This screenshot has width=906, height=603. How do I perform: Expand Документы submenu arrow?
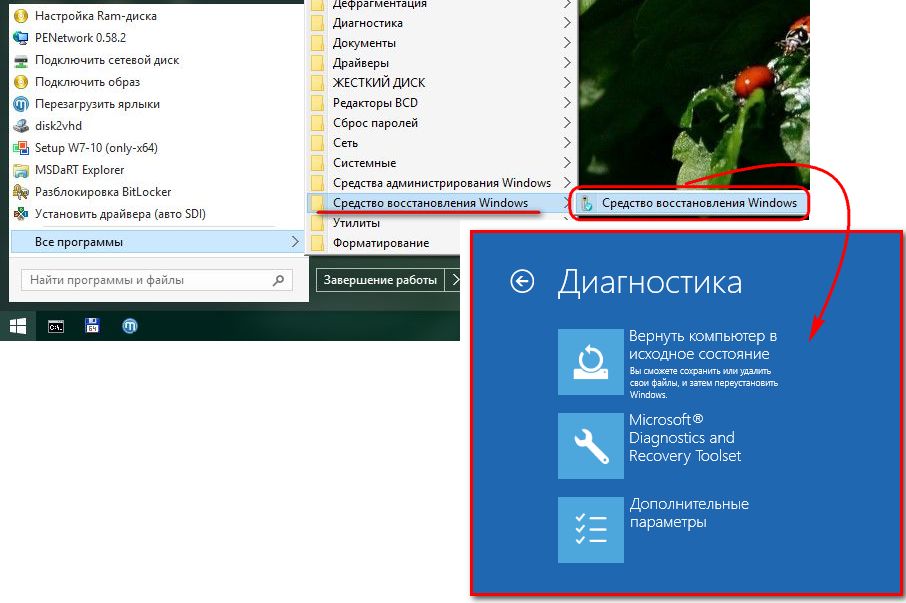pos(567,43)
